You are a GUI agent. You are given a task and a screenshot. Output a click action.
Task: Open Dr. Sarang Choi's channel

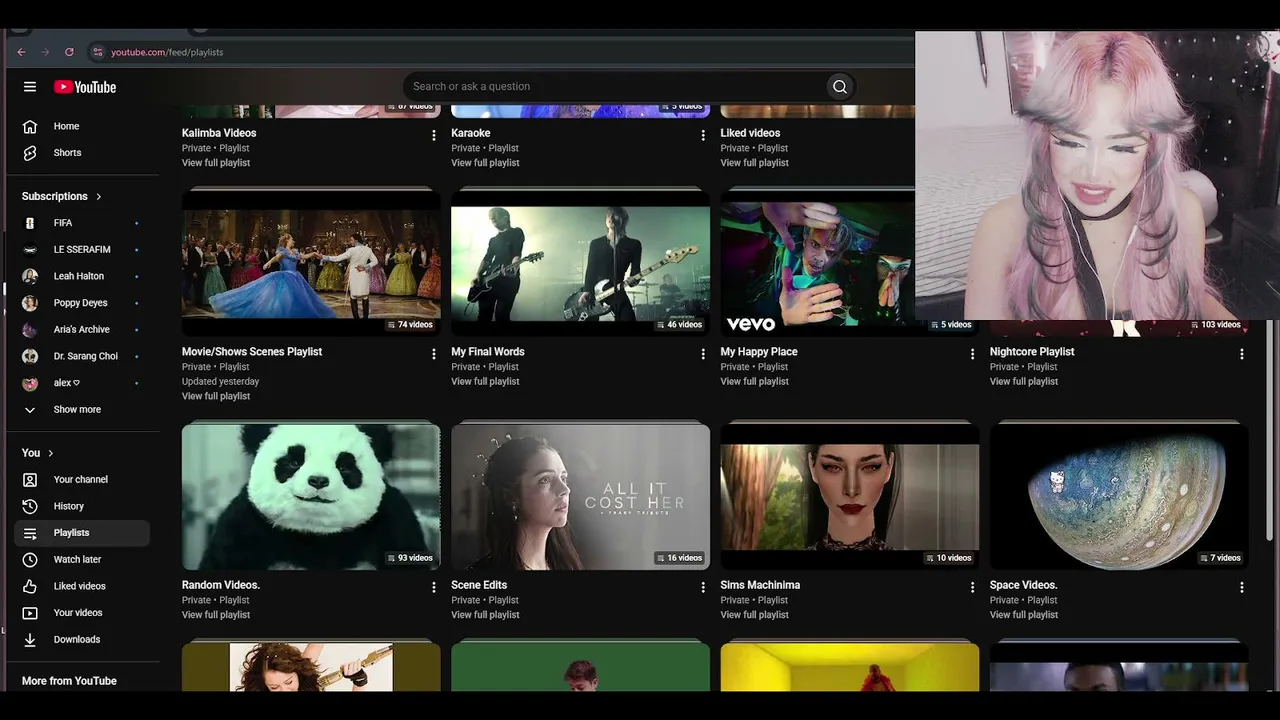82,356
